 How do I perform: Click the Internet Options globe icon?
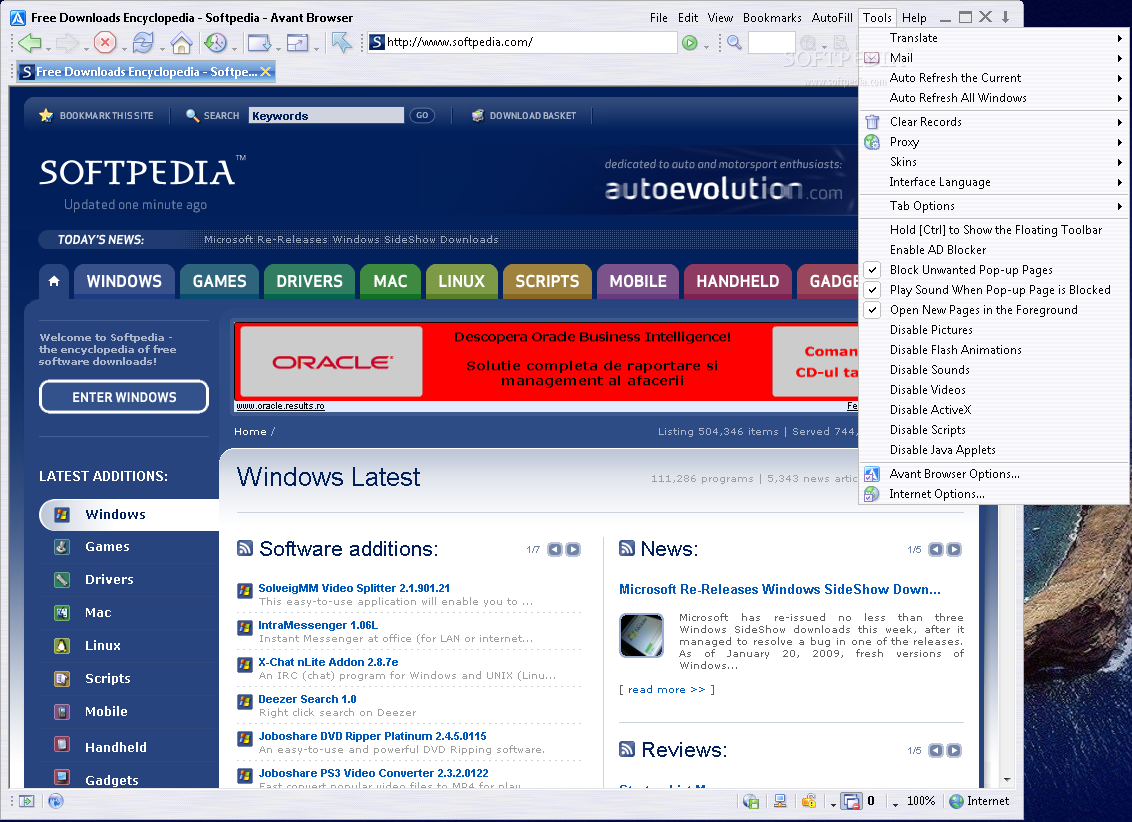tap(872, 494)
